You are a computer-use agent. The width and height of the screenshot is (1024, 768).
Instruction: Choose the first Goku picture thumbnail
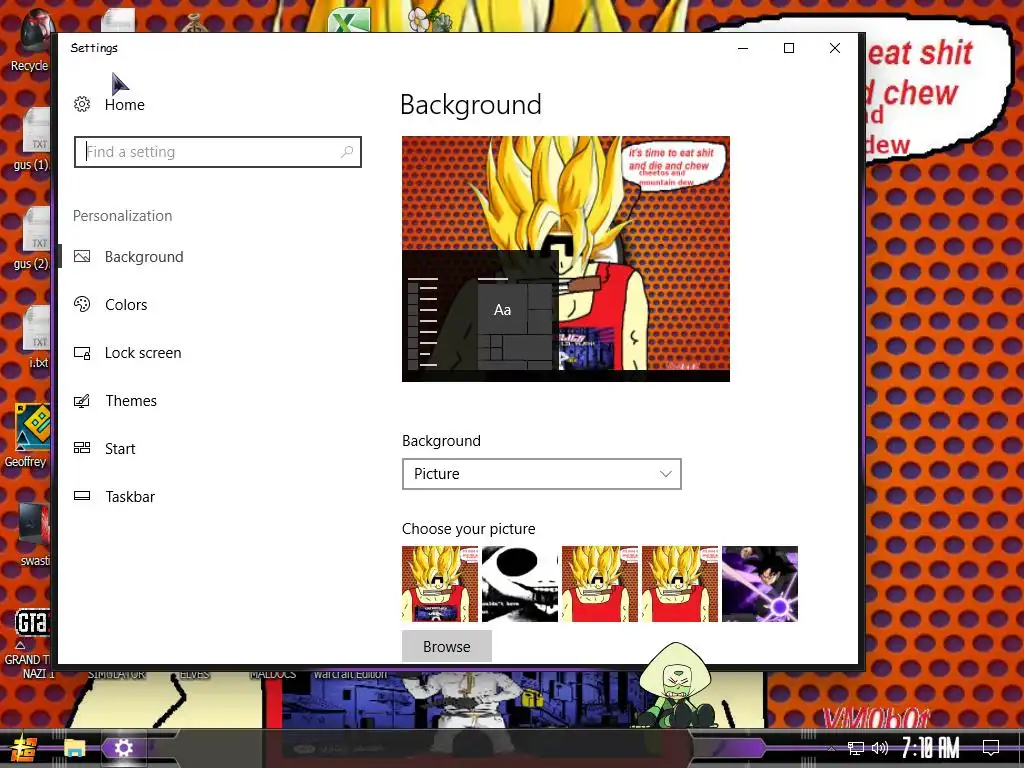(440, 584)
